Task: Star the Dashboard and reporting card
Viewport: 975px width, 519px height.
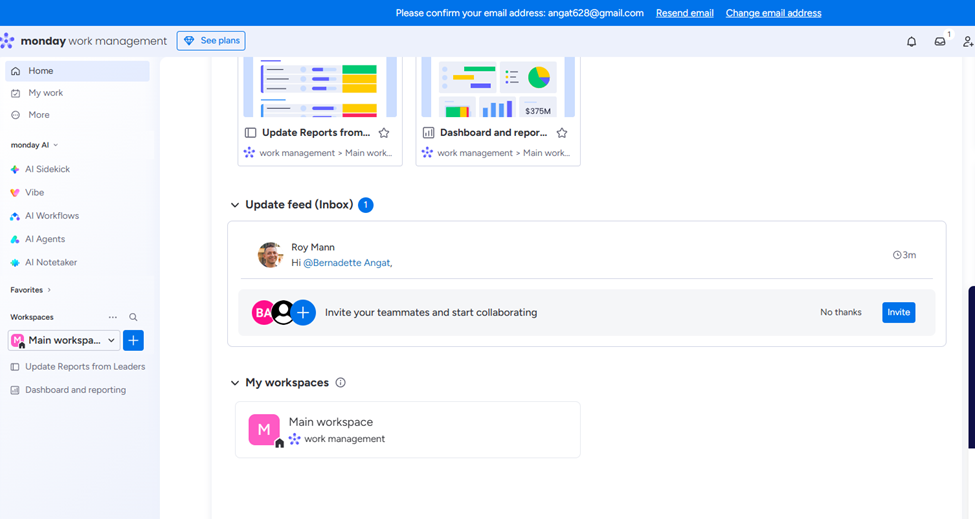Action: 562,133
